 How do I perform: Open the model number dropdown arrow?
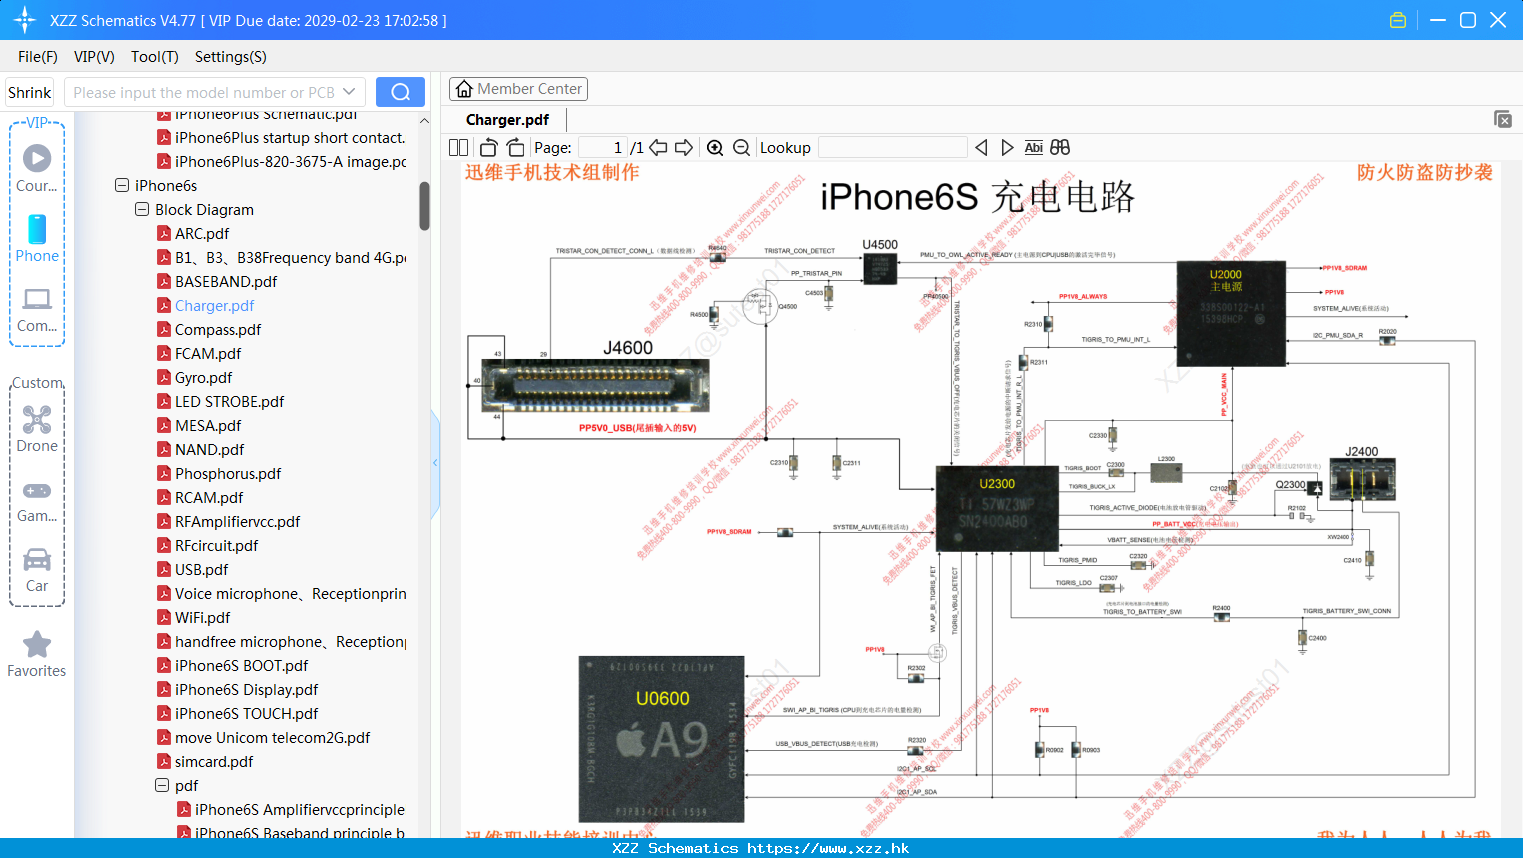[x=349, y=92]
